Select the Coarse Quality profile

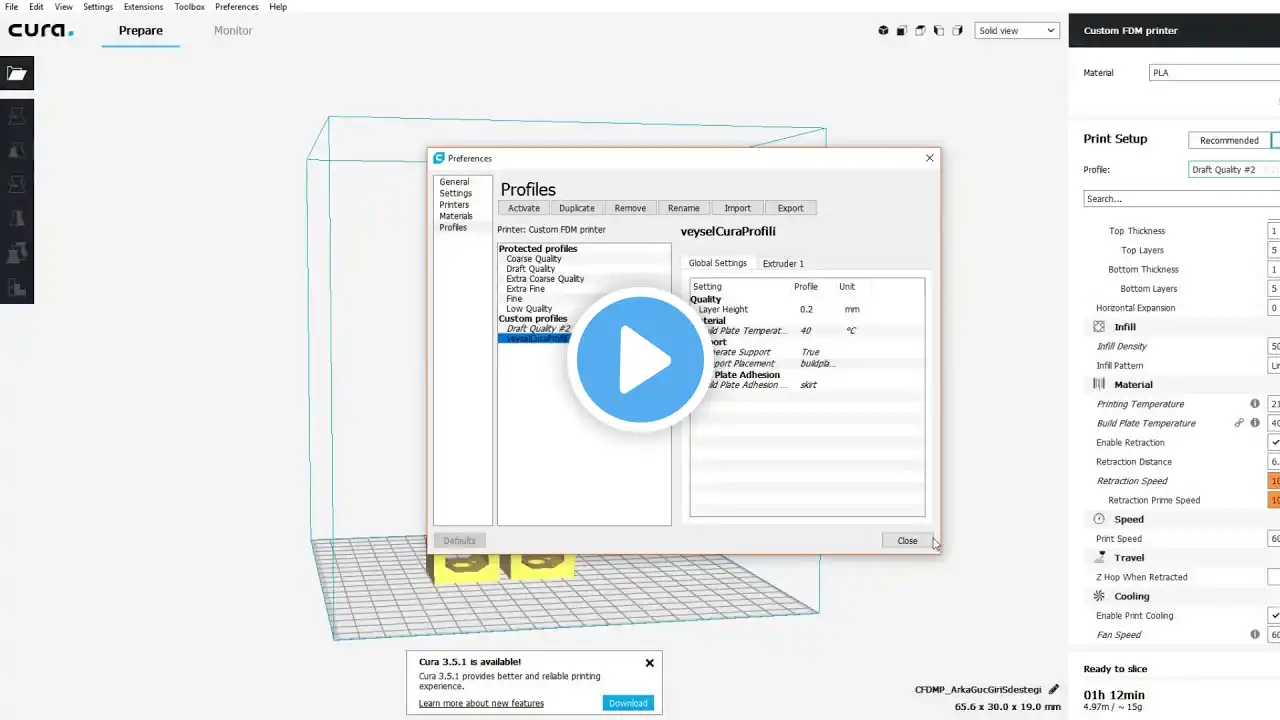pyautogui.click(x=534, y=259)
